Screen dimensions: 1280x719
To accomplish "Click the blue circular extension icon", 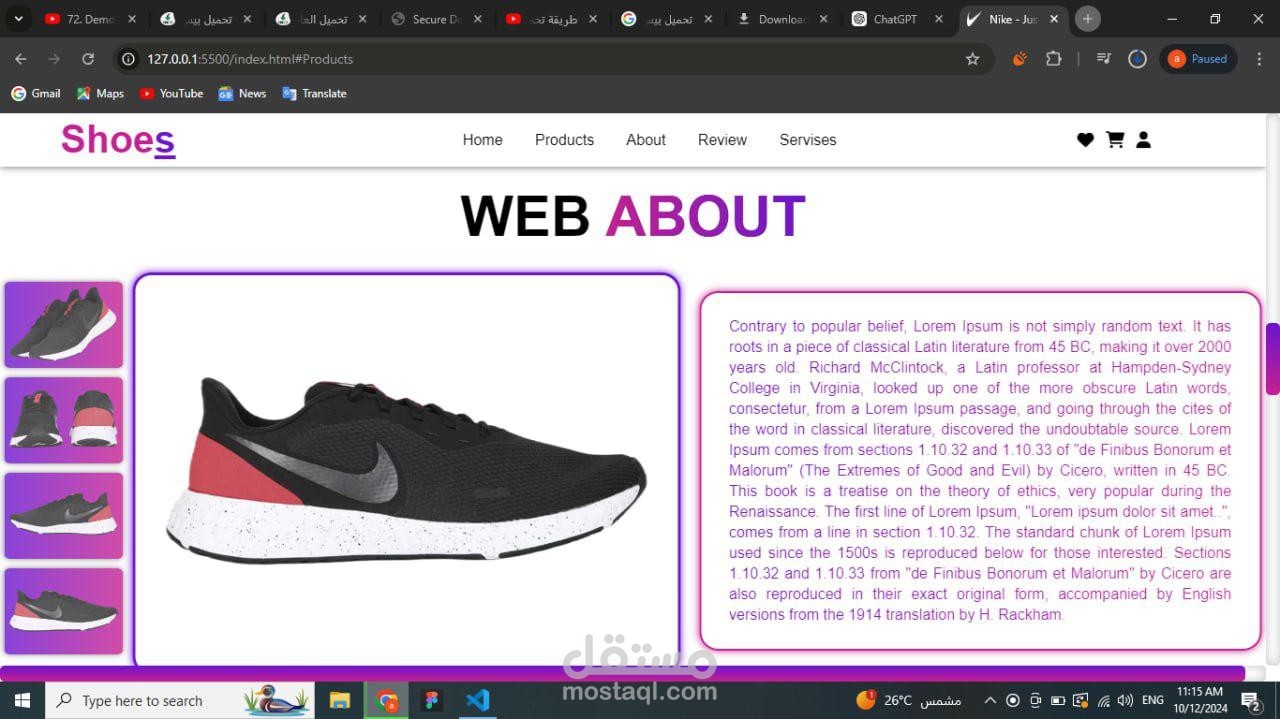I will click(x=1137, y=59).
